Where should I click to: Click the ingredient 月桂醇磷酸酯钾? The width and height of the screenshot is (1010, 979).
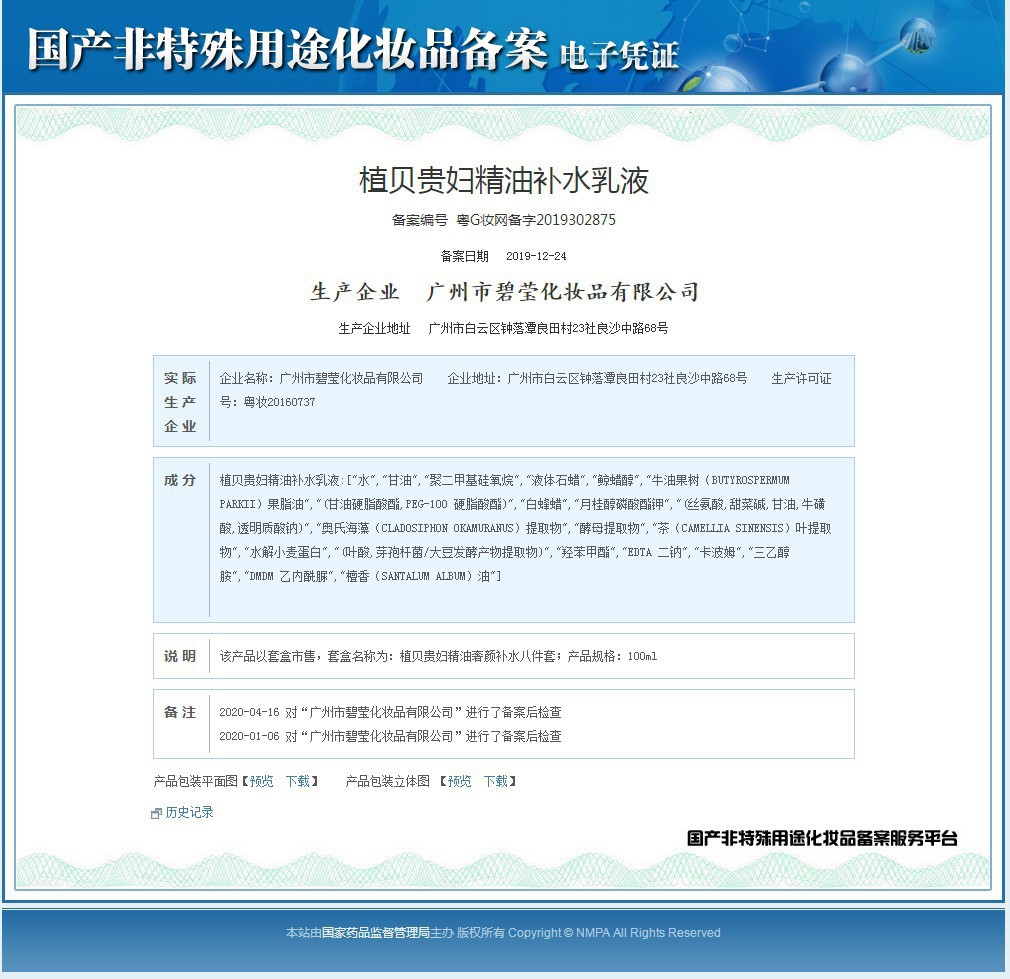click(x=622, y=504)
